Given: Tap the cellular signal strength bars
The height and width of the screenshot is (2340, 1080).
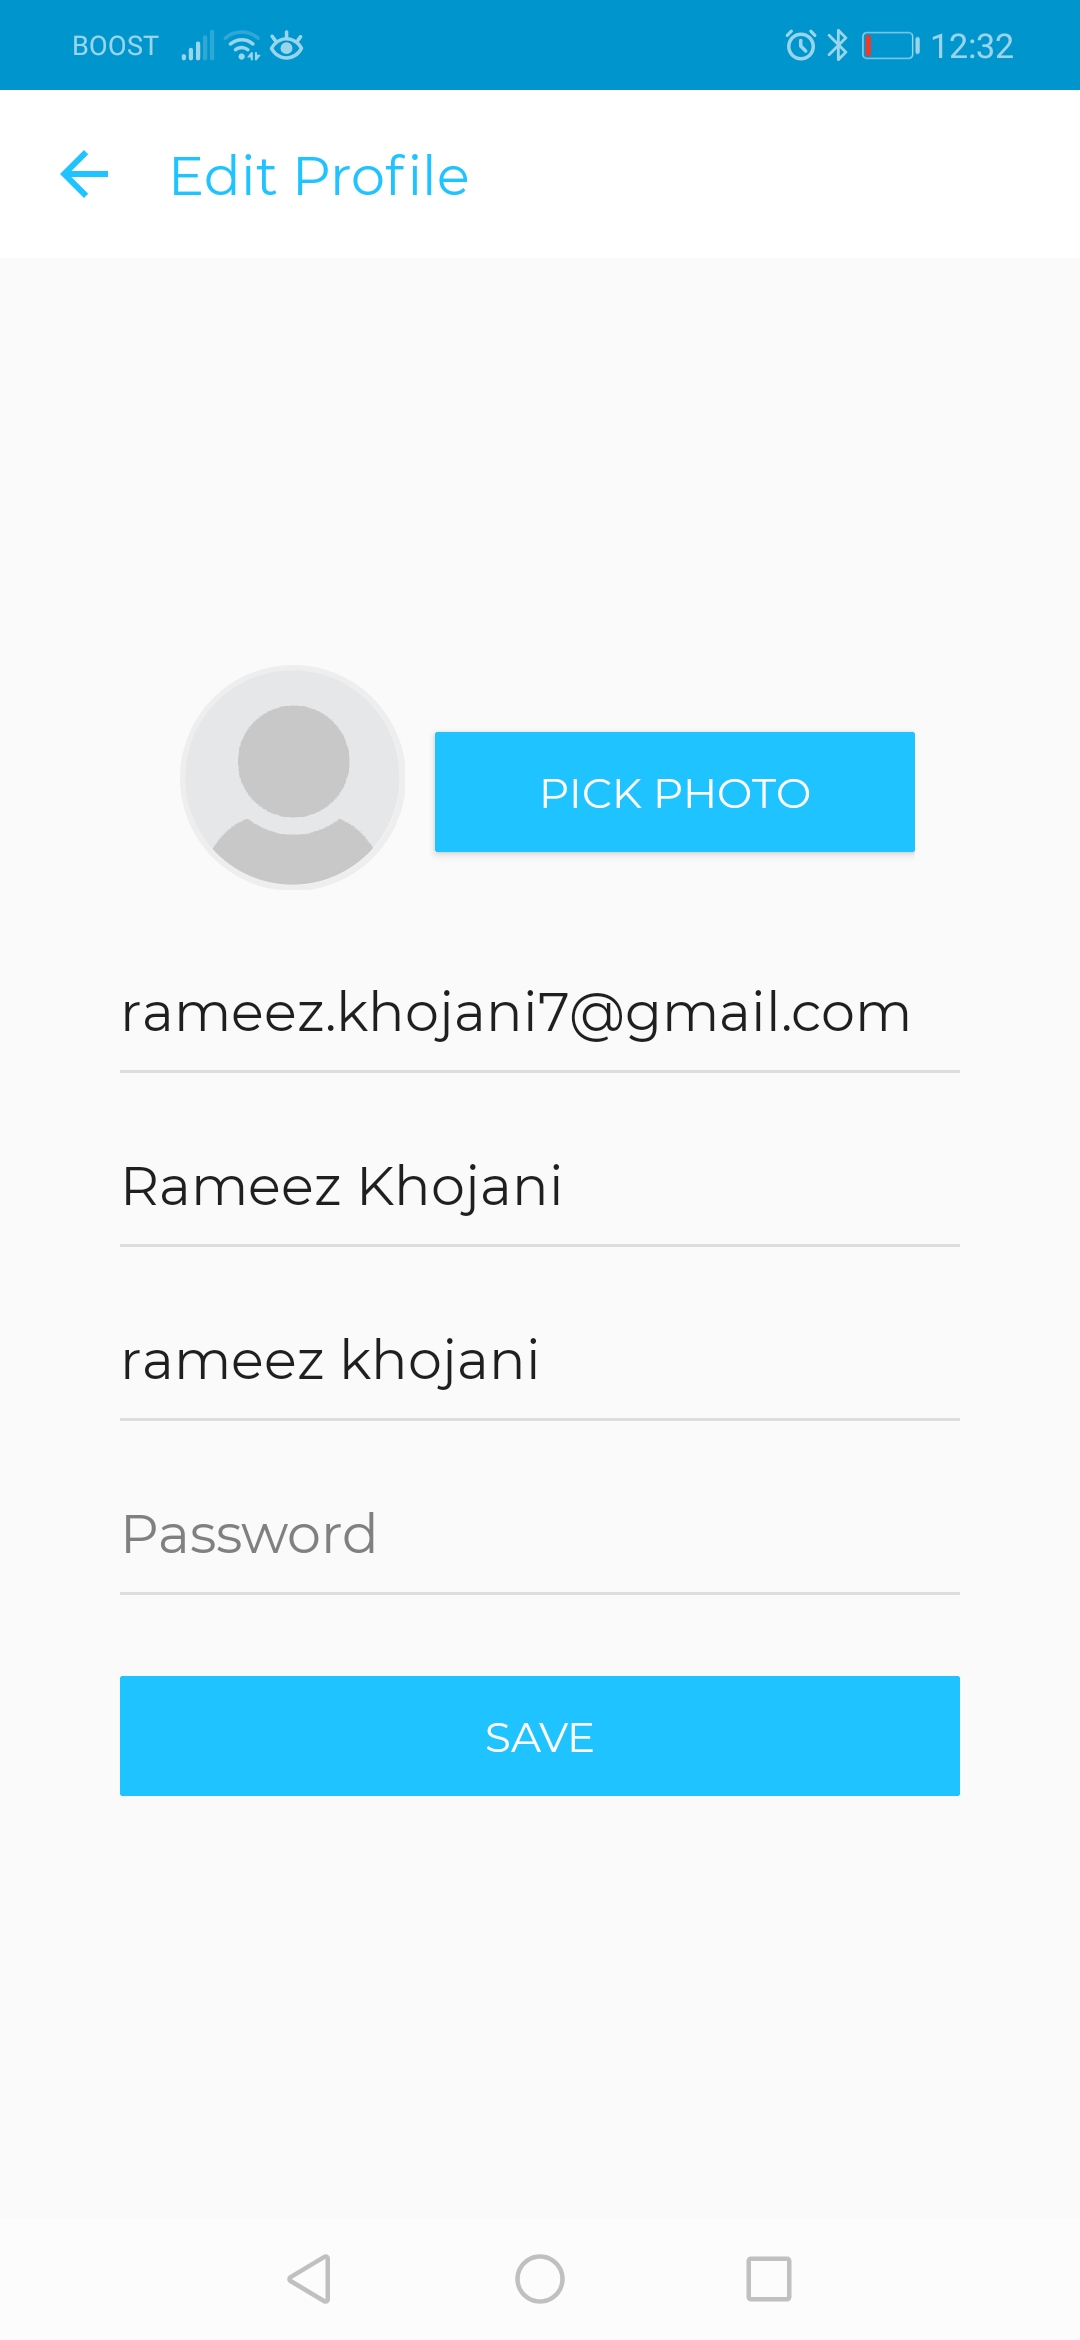Looking at the screenshot, I should click(x=198, y=46).
